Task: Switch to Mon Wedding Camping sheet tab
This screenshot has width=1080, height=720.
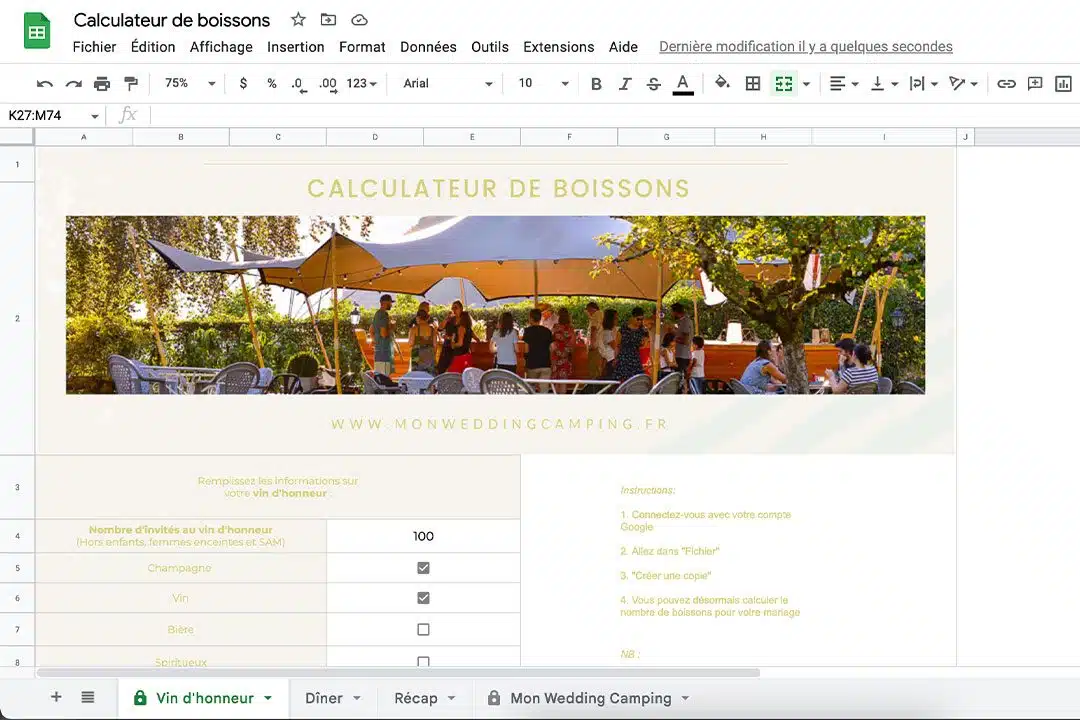Action: (x=589, y=698)
